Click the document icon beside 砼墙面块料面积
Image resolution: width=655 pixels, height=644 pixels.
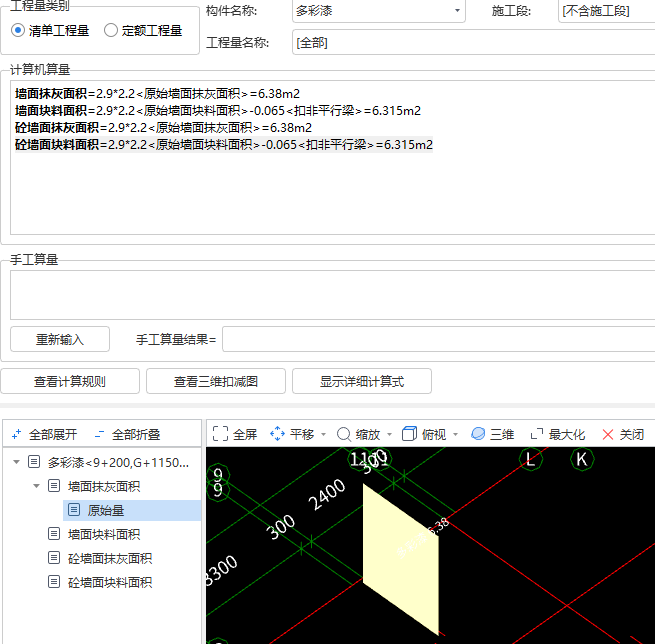54,581
